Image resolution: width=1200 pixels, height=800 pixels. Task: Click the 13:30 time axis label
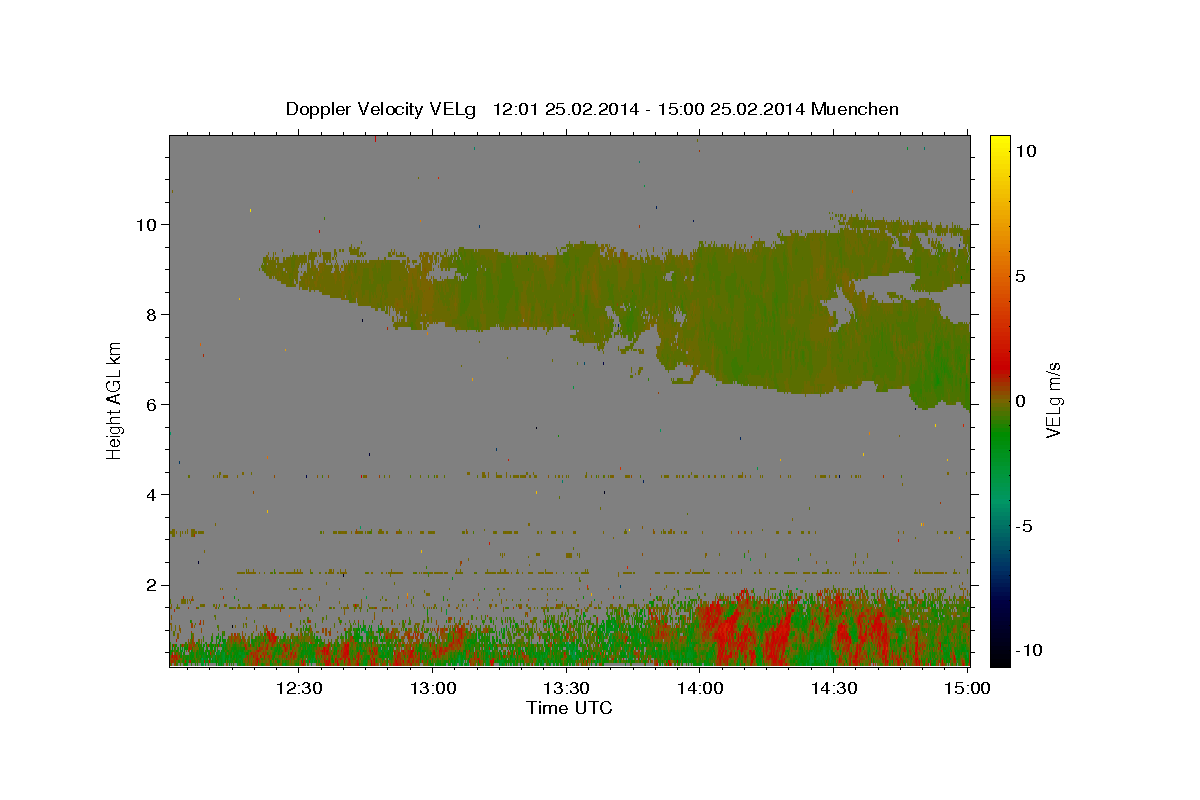point(567,688)
